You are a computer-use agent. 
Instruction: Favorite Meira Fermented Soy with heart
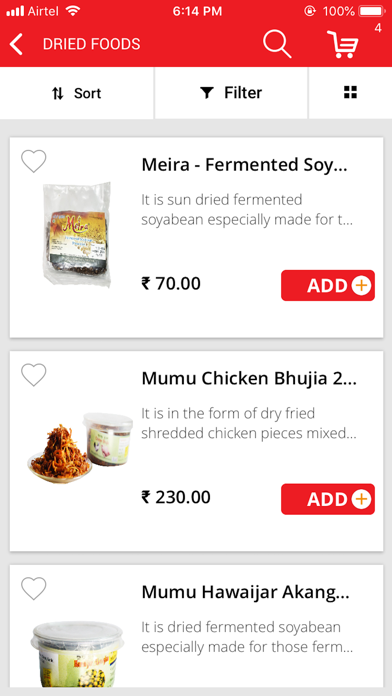click(x=34, y=161)
